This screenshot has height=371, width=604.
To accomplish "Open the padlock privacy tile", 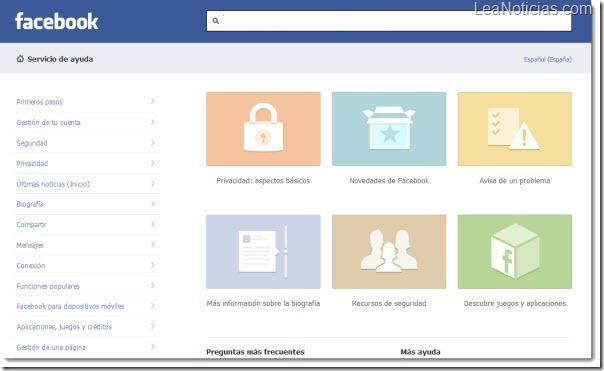I will click(263, 129).
